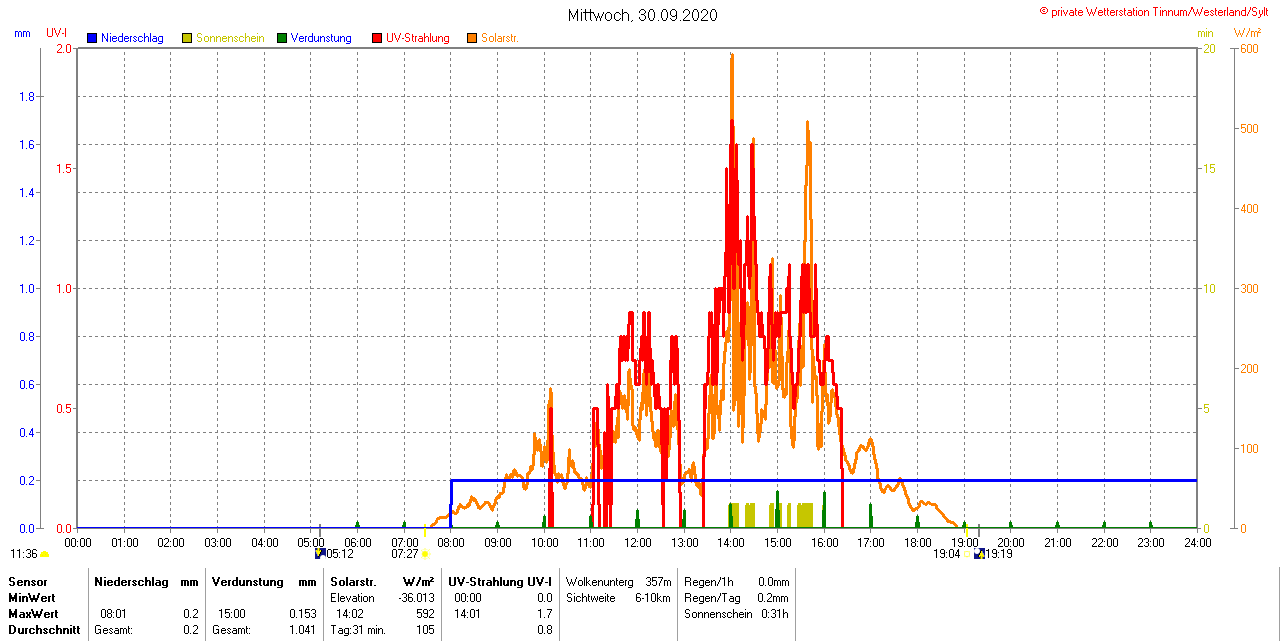Click the Solarstr. column header in table
Screen dimensions: 1280x641
pyautogui.click(x=353, y=581)
